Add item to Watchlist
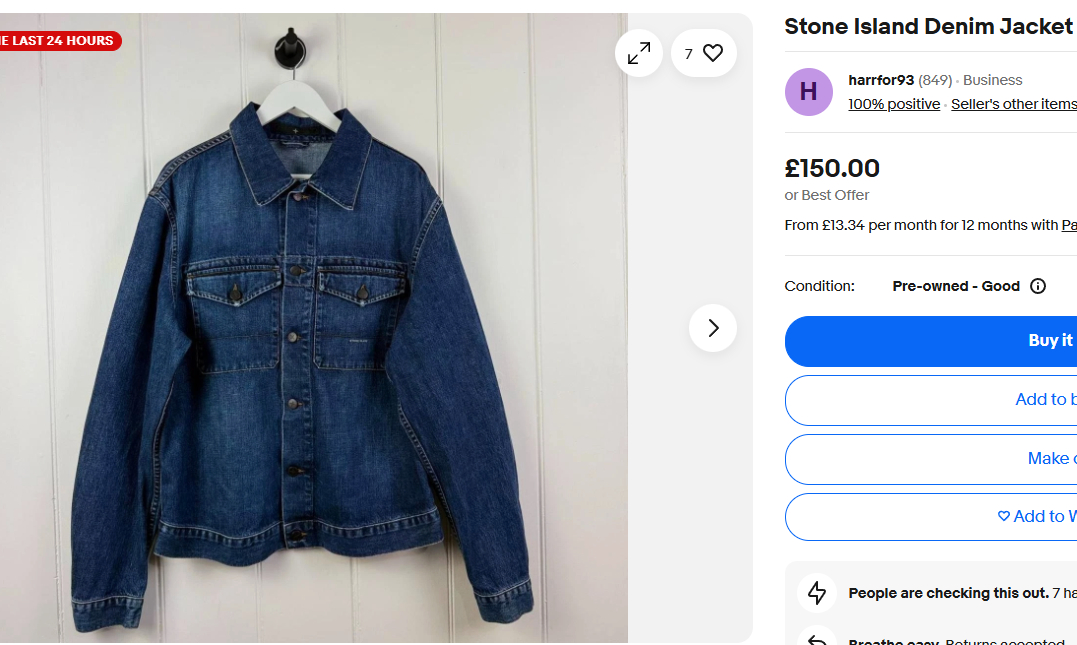 click(x=1035, y=516)
